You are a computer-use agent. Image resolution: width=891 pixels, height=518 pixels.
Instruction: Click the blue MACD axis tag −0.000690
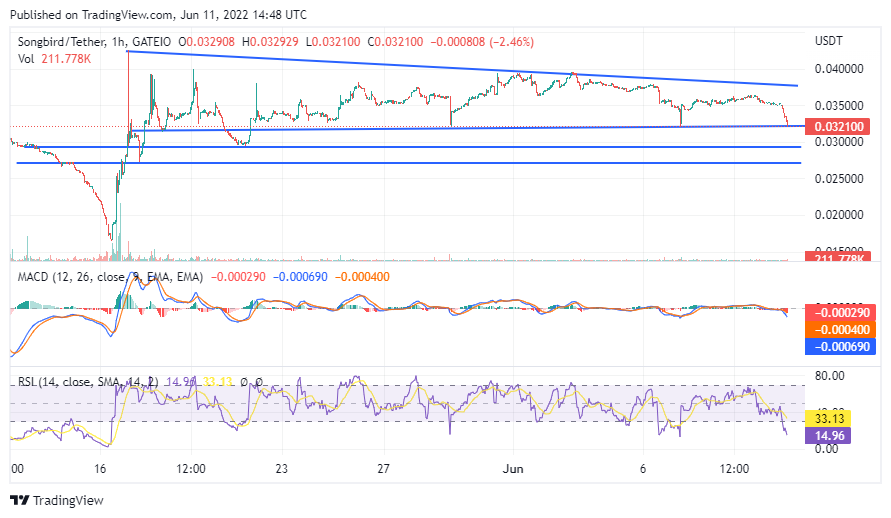(x=838, y=346)
